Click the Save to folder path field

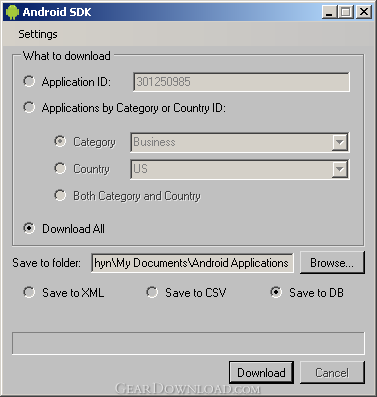tap(192, 263)
